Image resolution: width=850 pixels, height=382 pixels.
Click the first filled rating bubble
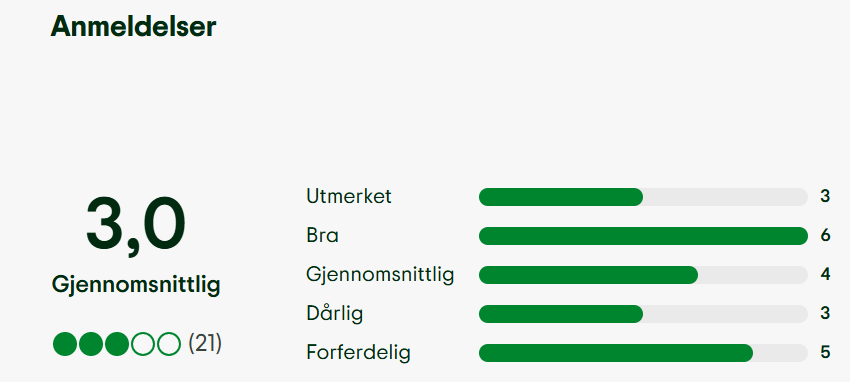[x=65, y=344]
